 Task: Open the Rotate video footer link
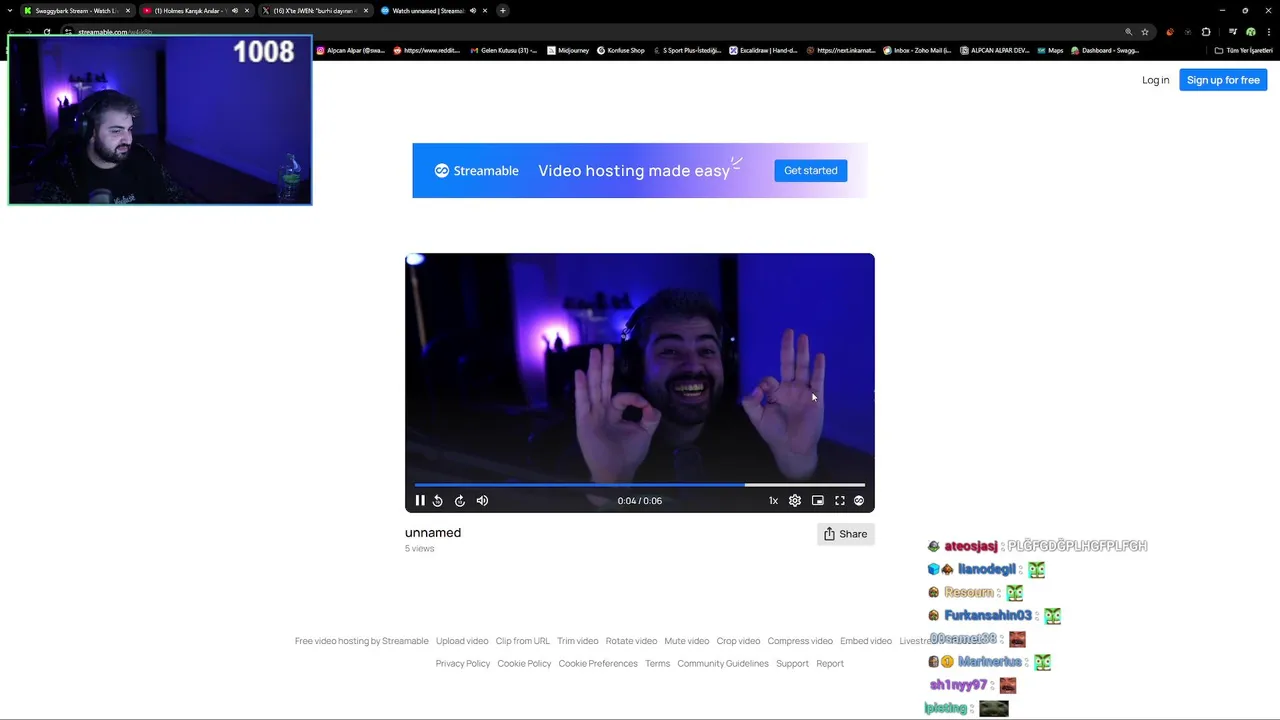coord(631,641)
